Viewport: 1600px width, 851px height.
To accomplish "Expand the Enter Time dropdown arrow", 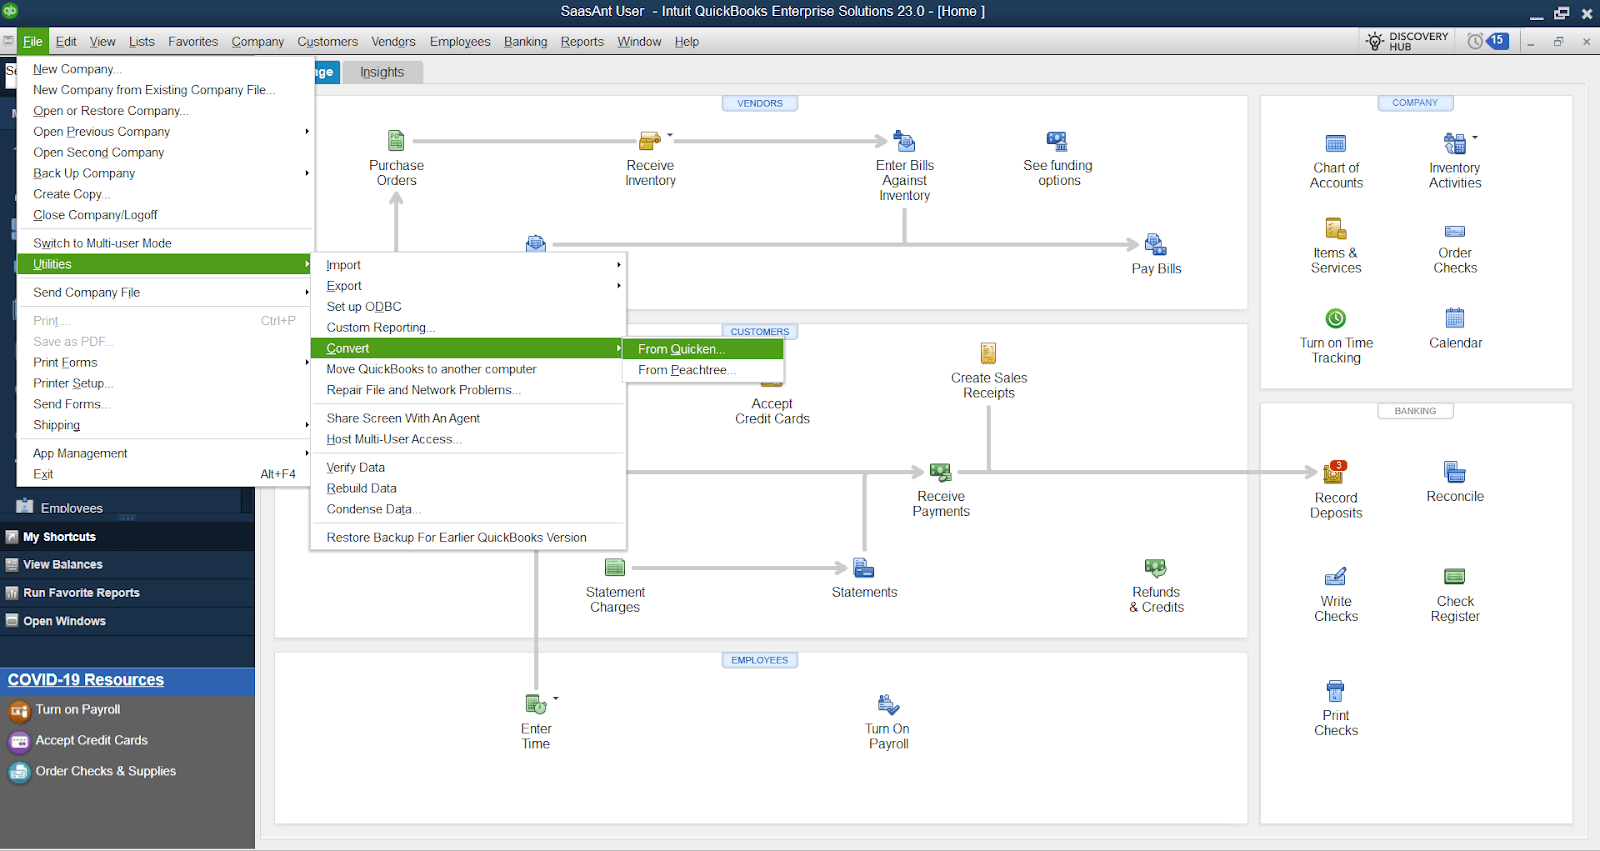I will pos(556,699).
